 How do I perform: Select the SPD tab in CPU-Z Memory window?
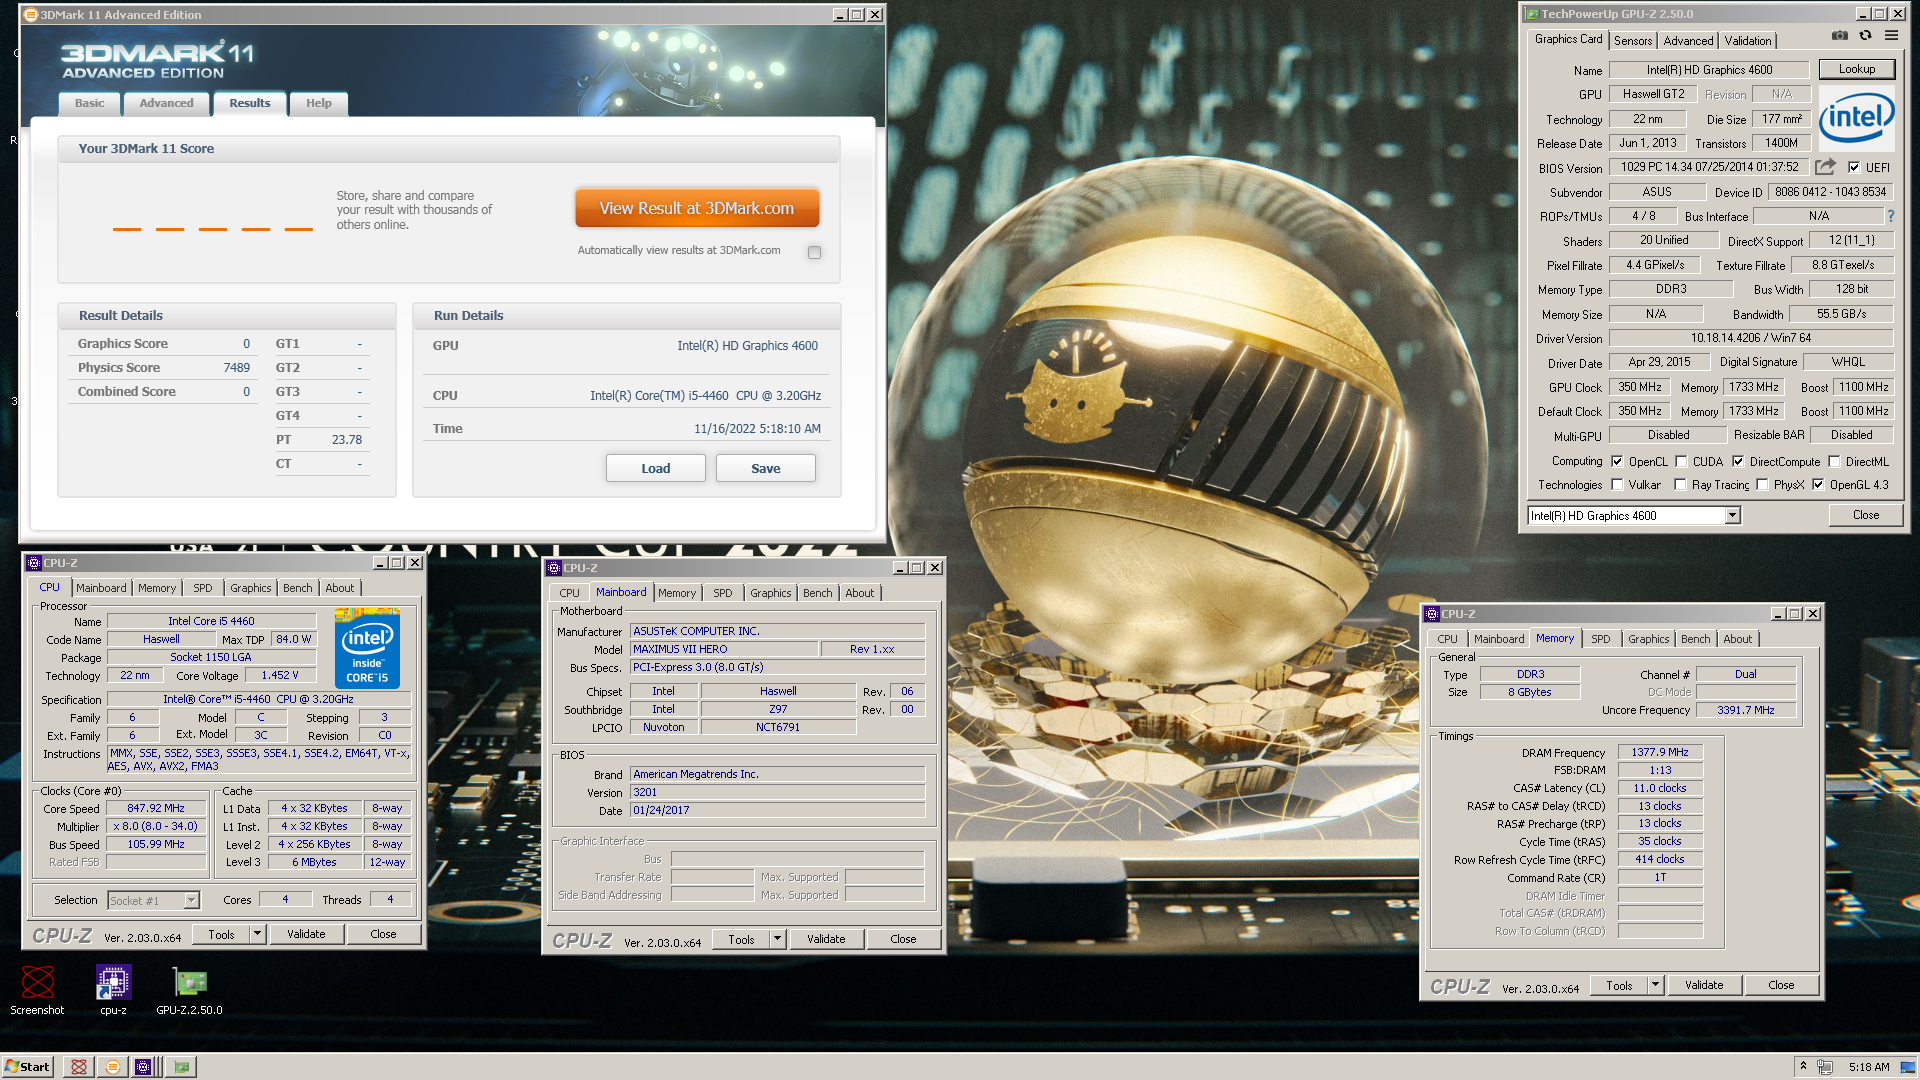tap(1600, 639)
